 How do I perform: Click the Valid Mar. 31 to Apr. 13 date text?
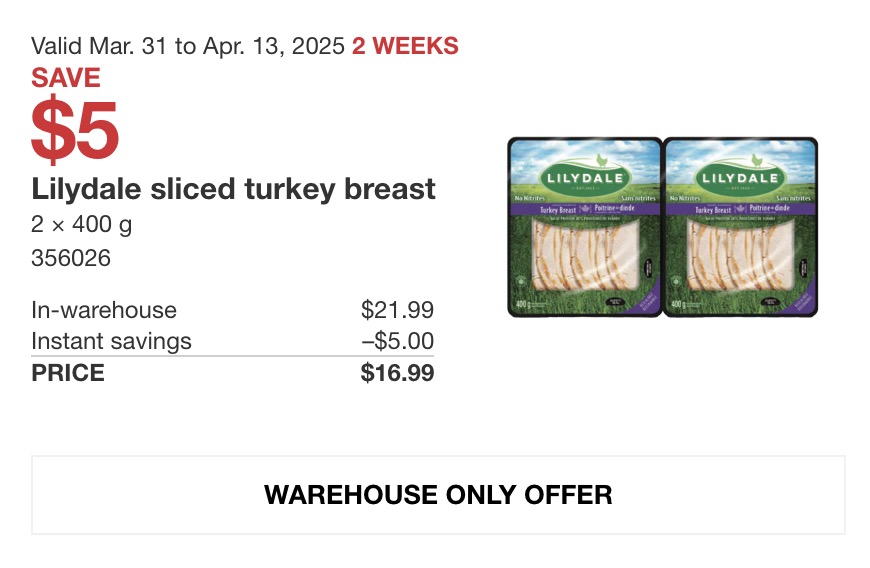(x=188, y=45)
